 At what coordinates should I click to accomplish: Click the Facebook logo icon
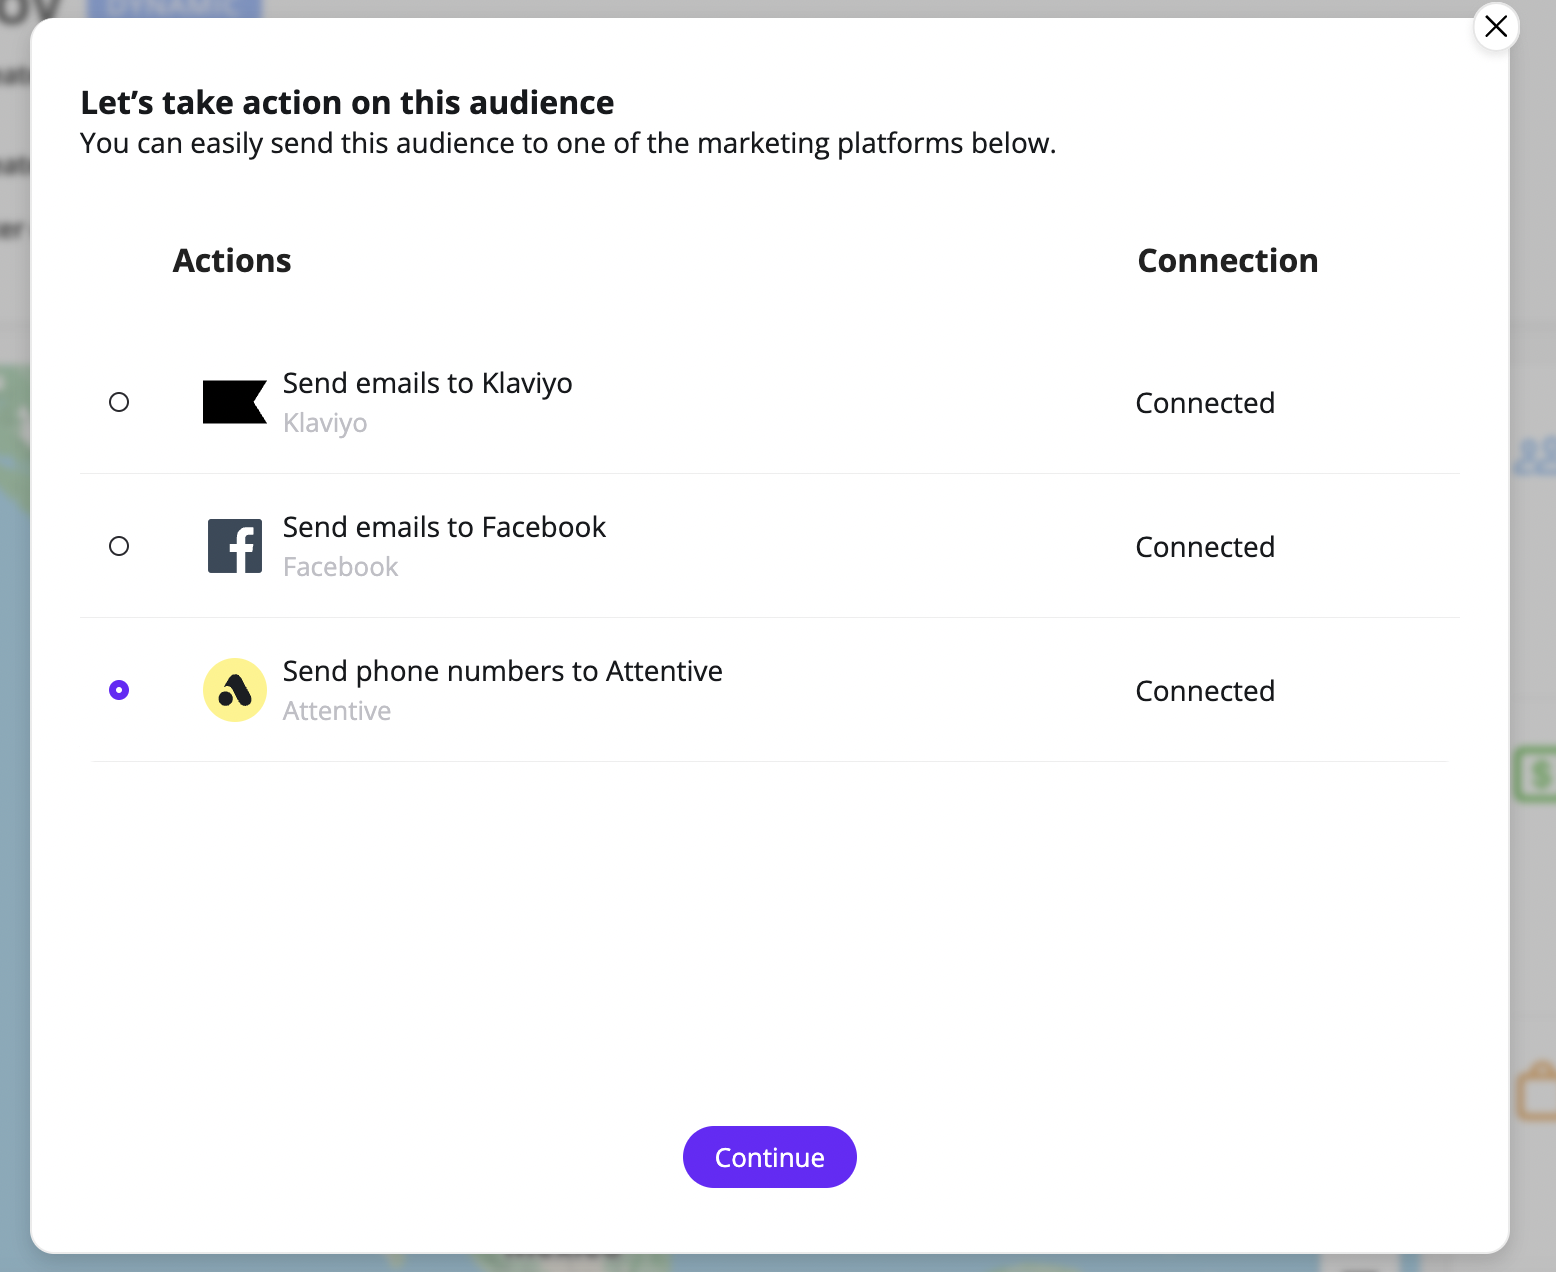(x=235, y=546)
